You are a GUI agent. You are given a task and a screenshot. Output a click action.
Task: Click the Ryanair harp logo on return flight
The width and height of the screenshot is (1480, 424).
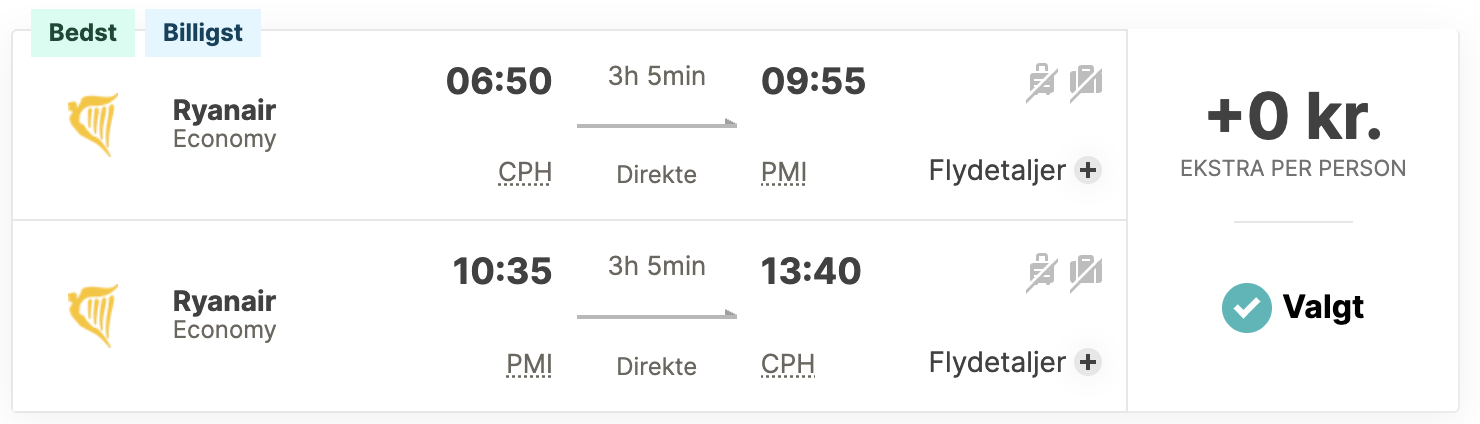click(92, 316)
